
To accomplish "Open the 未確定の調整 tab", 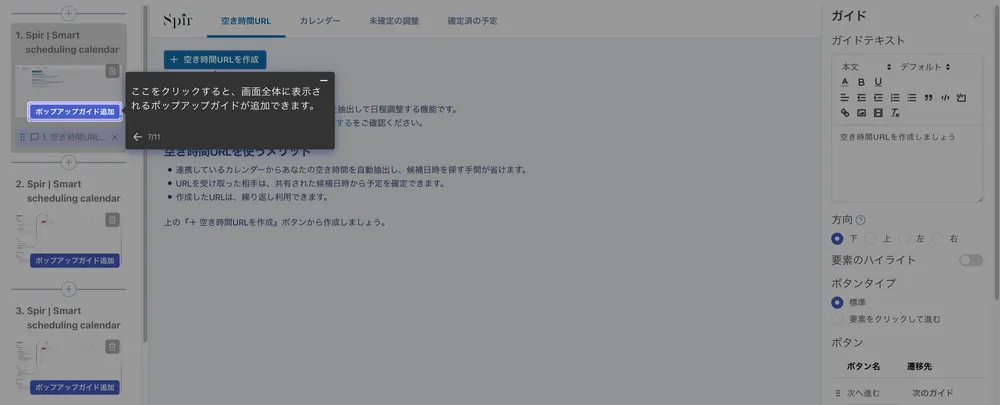I will click(394, 20).
